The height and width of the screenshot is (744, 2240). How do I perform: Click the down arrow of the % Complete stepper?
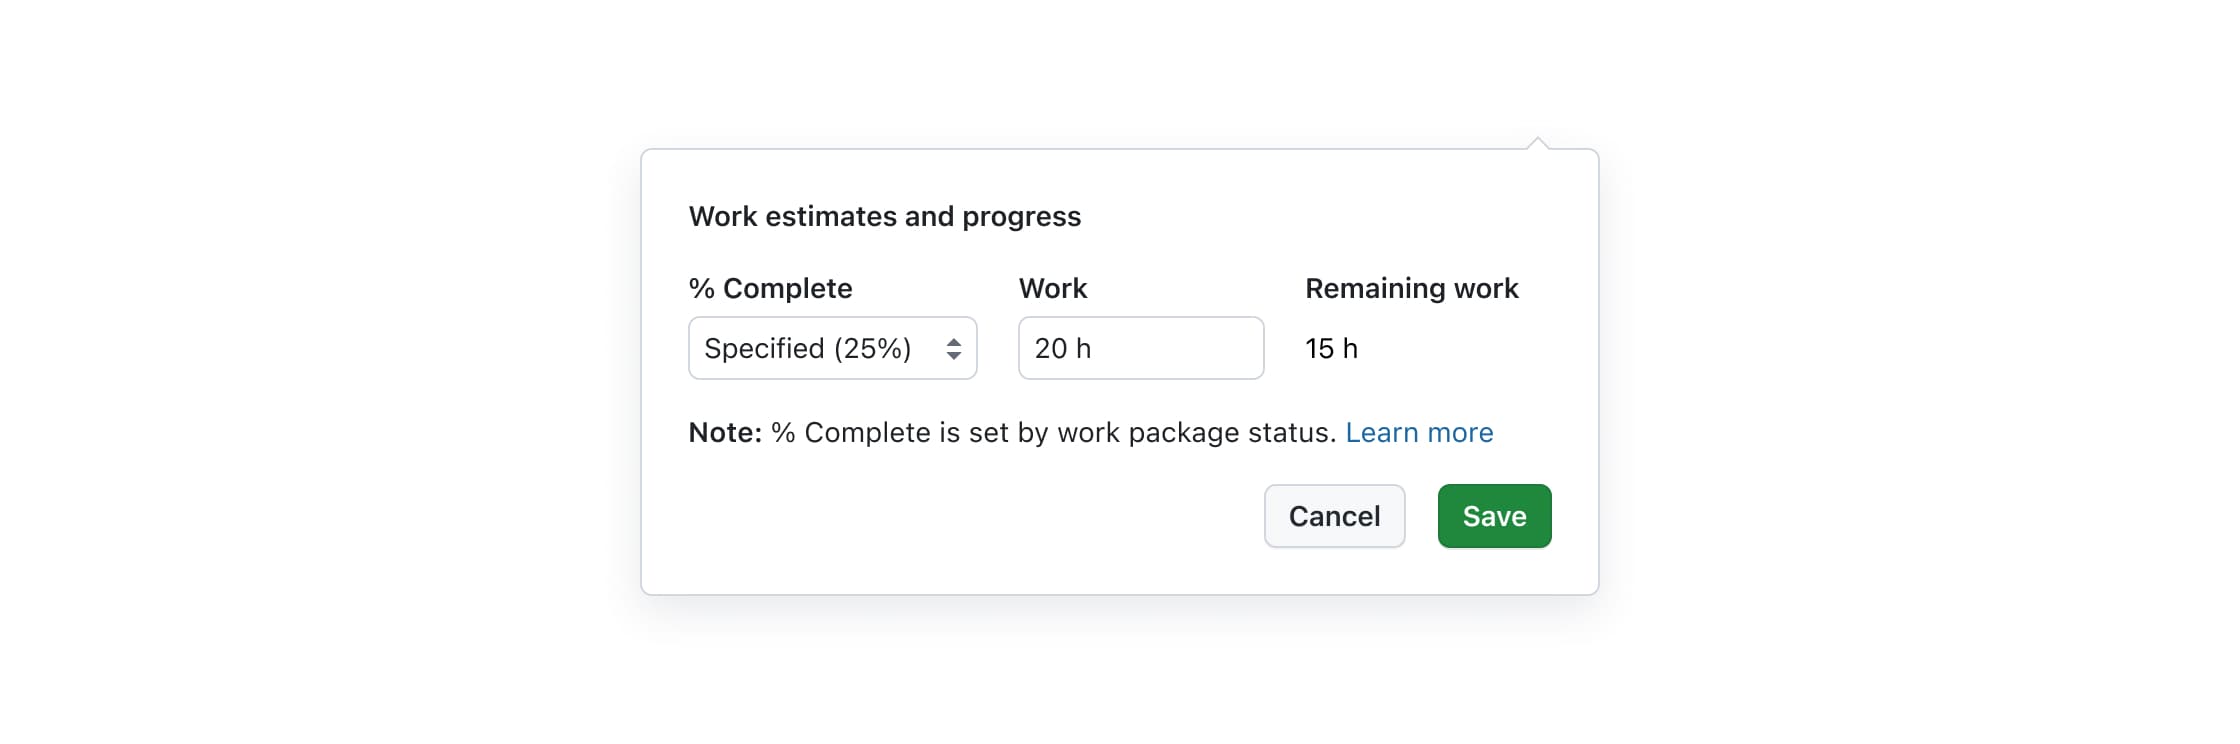point(955,356)
